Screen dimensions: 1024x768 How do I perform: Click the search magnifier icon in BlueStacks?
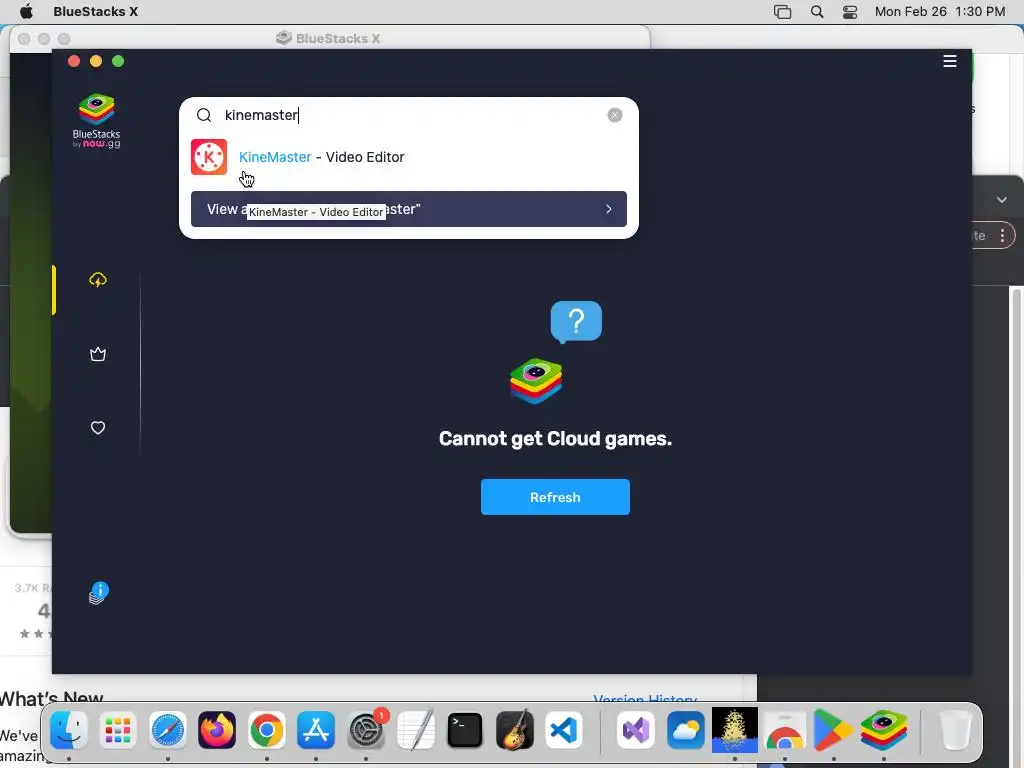(x=204, y=116)
